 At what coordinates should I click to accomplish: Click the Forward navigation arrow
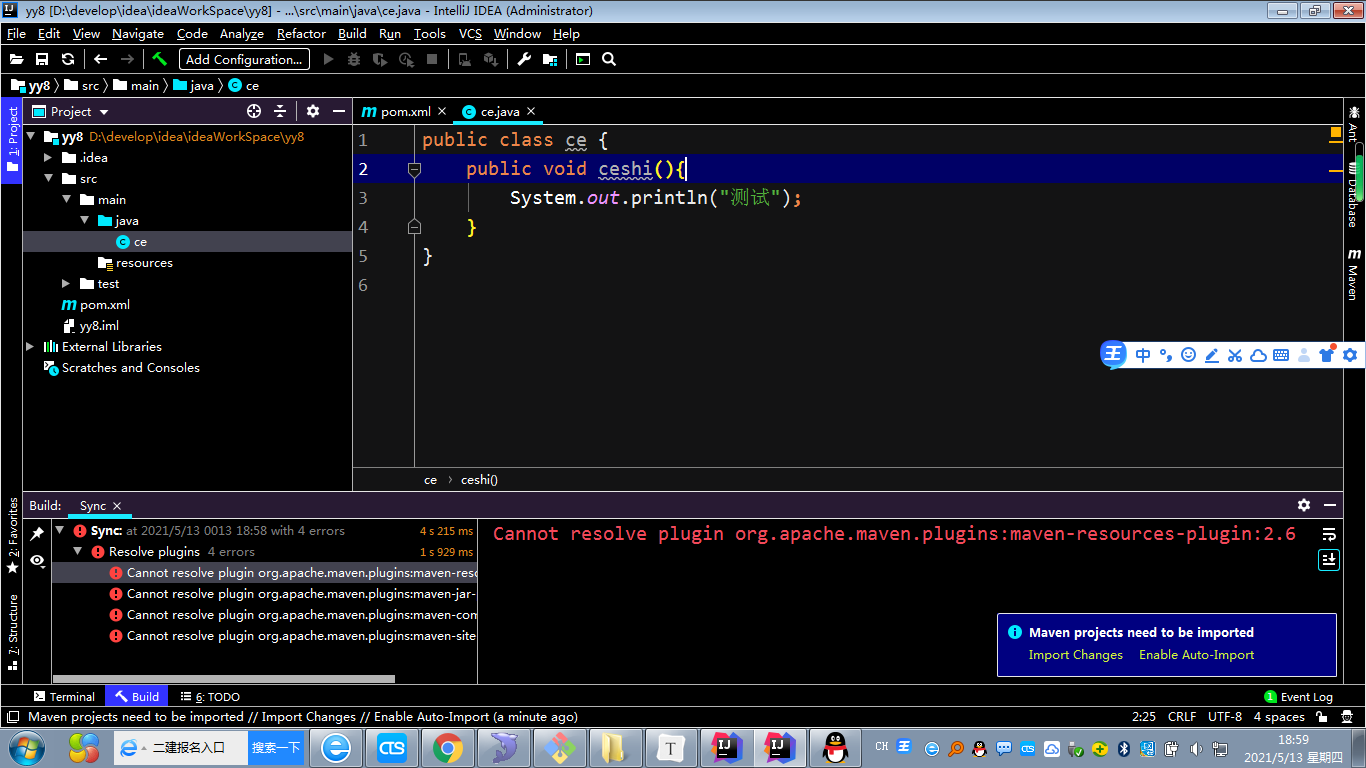tap(127, 59)
